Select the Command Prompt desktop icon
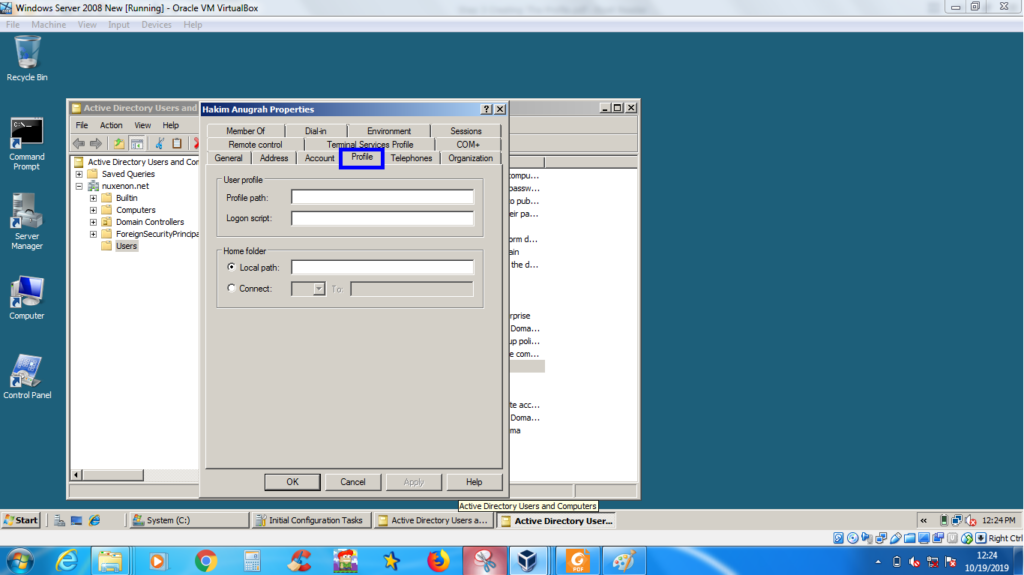This screenshot has height=575, width=1024. coord(27,144)
